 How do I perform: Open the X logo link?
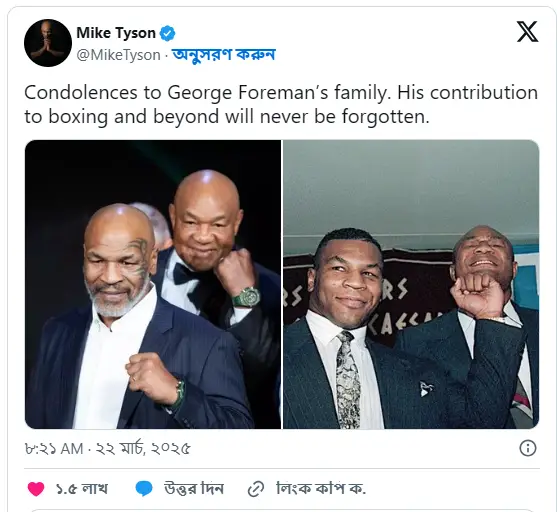pyautogui.click(x=527, y=31)
